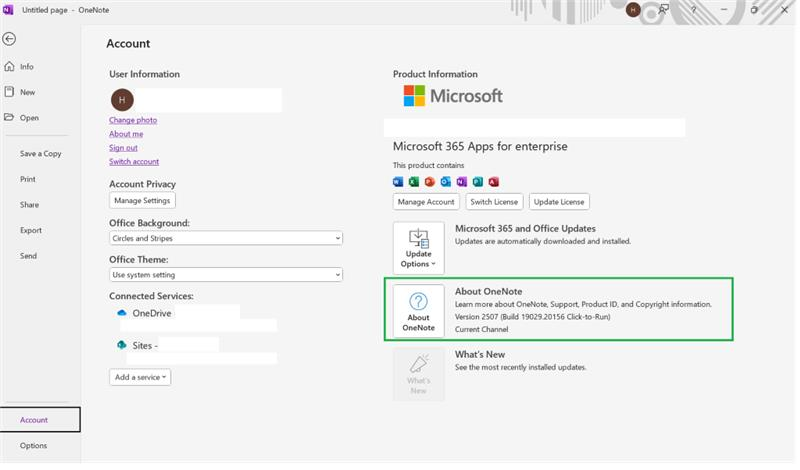The image size is (800, 470).
Task: Click the 'Current Channel' text
Action: click(x=482, y=330)
